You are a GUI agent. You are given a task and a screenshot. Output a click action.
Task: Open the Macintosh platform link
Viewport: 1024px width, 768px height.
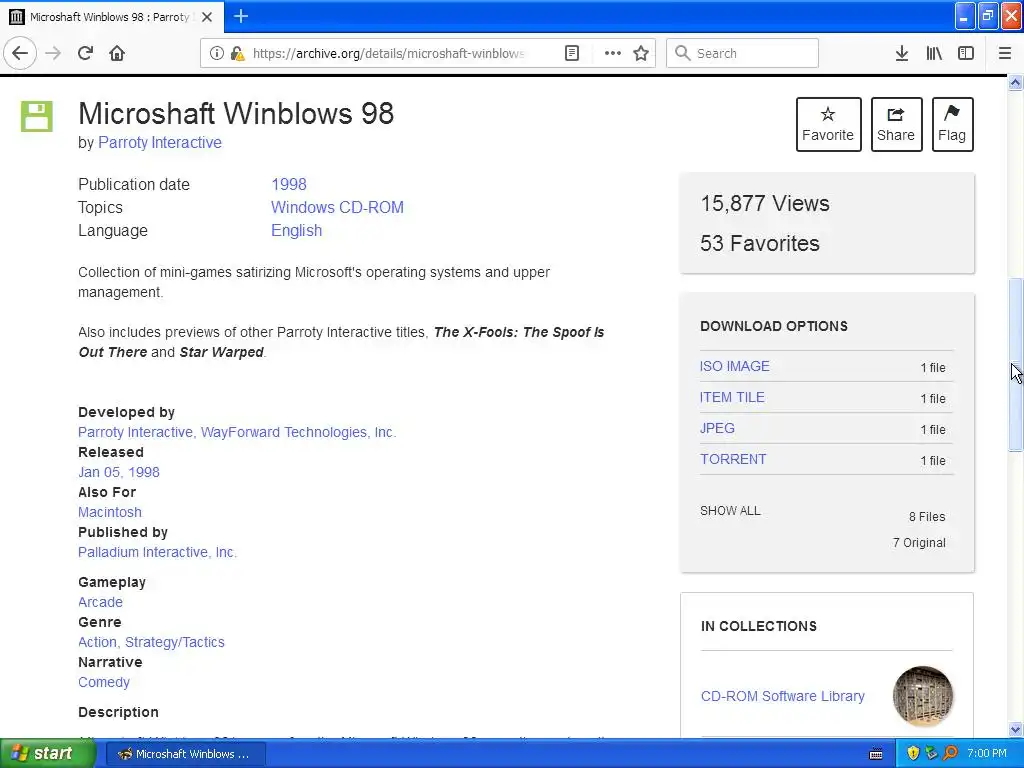click(110, 512)
